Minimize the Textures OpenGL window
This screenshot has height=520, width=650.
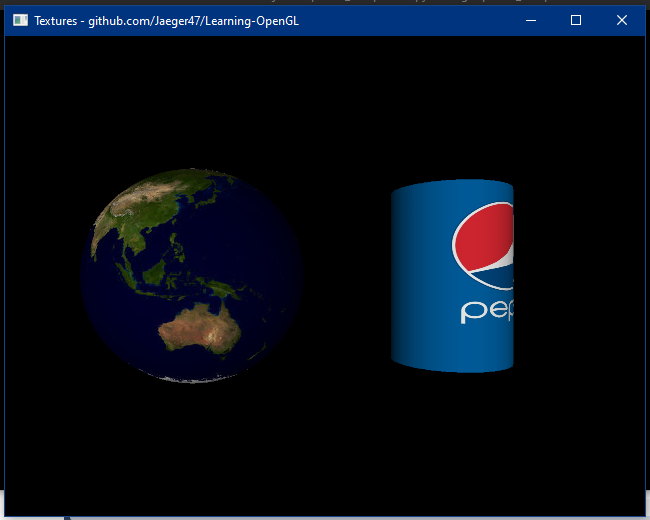(x=531, y=20)
